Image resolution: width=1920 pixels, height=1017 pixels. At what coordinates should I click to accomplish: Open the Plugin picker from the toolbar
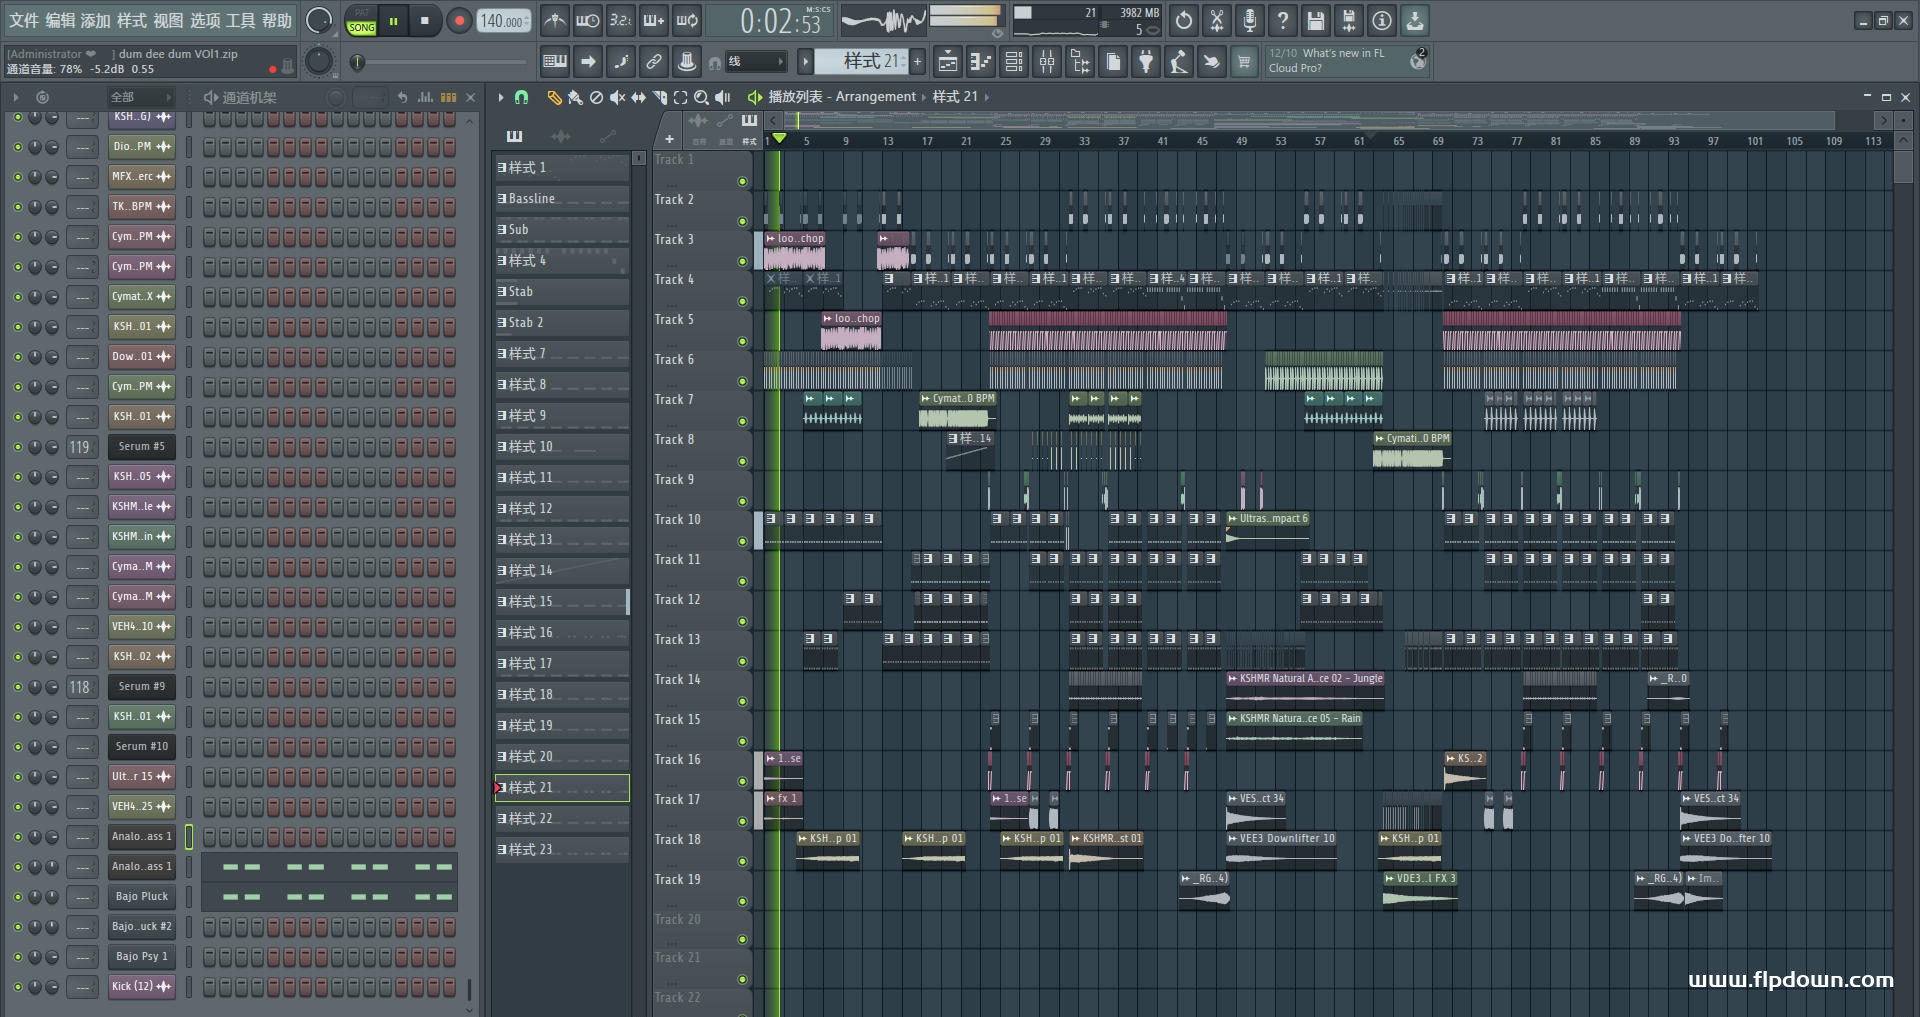1147,62
